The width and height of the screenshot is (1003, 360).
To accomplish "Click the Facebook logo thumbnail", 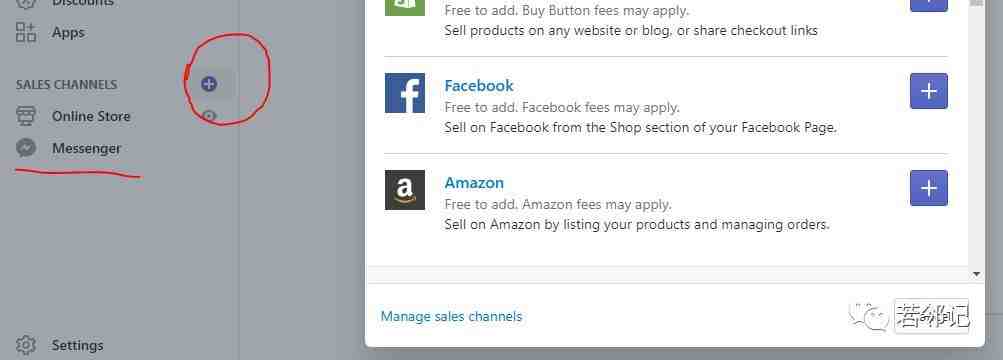I will (x=405, y=93).
